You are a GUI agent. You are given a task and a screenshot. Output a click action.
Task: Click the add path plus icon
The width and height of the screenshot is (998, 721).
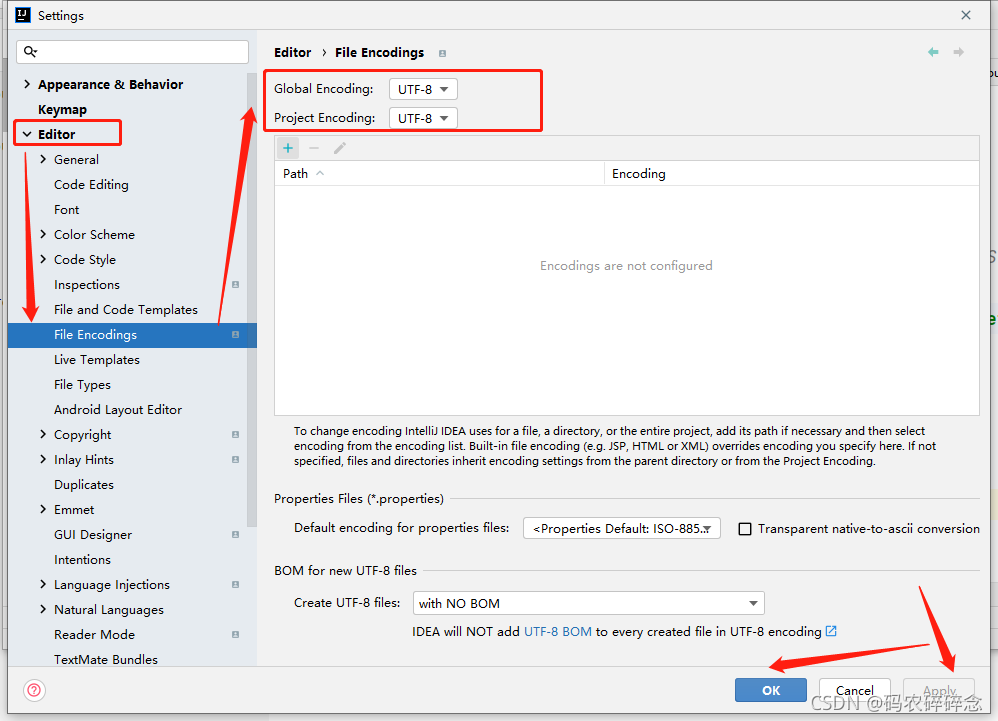[x=288, y=148]
